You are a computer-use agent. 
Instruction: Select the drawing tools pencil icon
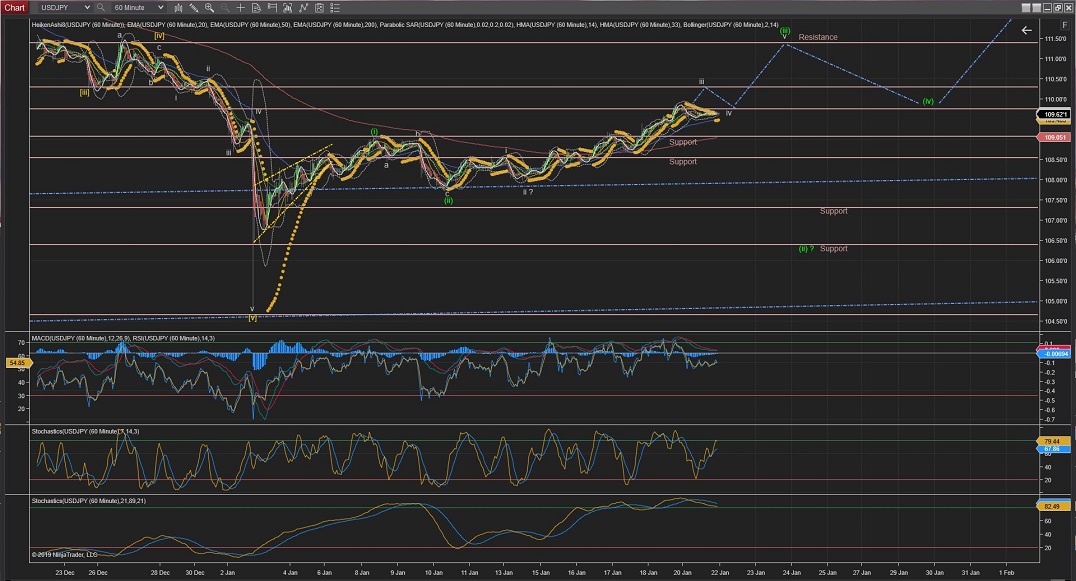point(194,8)
